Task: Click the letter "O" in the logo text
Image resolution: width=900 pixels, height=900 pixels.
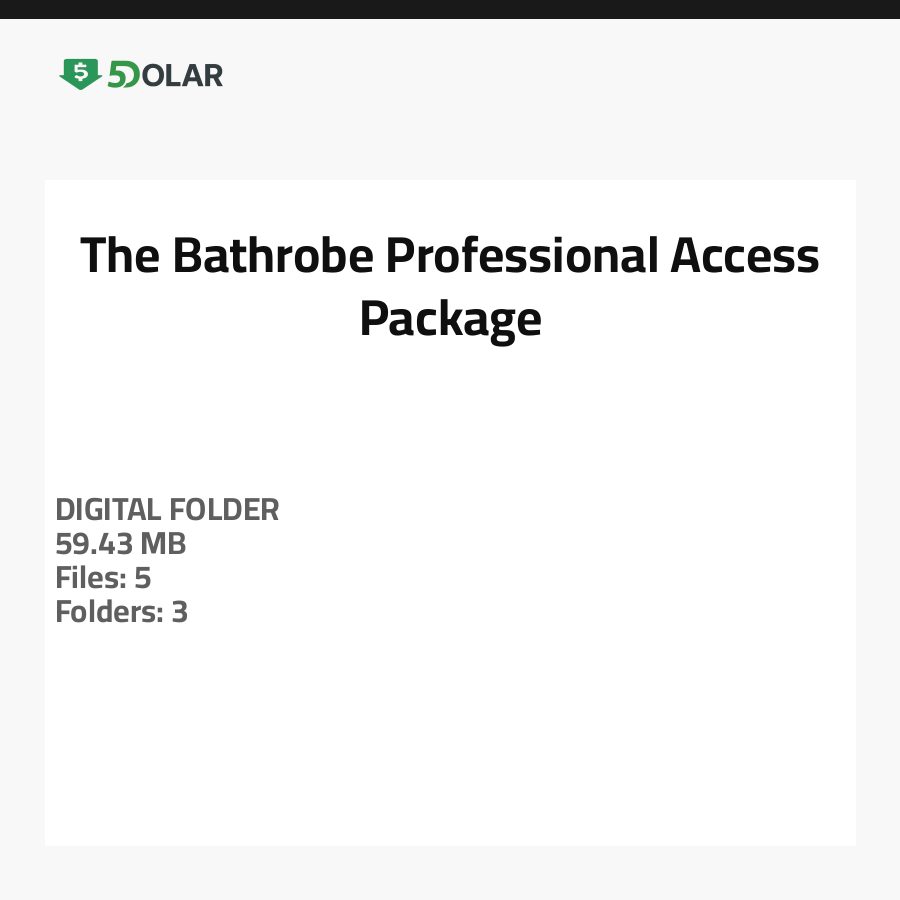Action: (x=151, y=75)
